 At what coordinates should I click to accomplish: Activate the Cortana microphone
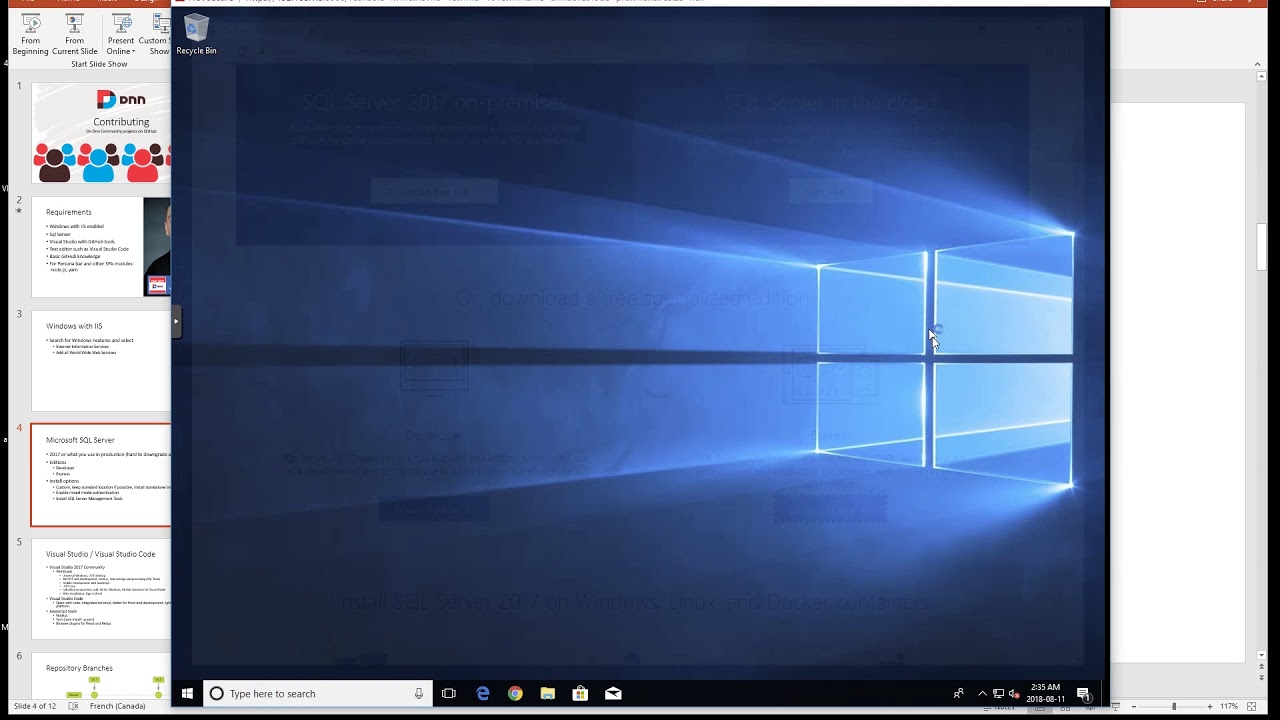419,693
